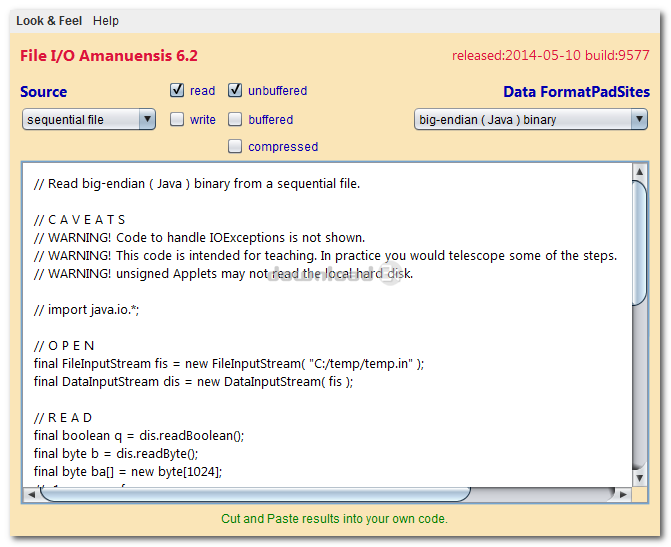The image size is (671, 547).
Task: Click the Source heading label
Action: click(x=43, y=92)
